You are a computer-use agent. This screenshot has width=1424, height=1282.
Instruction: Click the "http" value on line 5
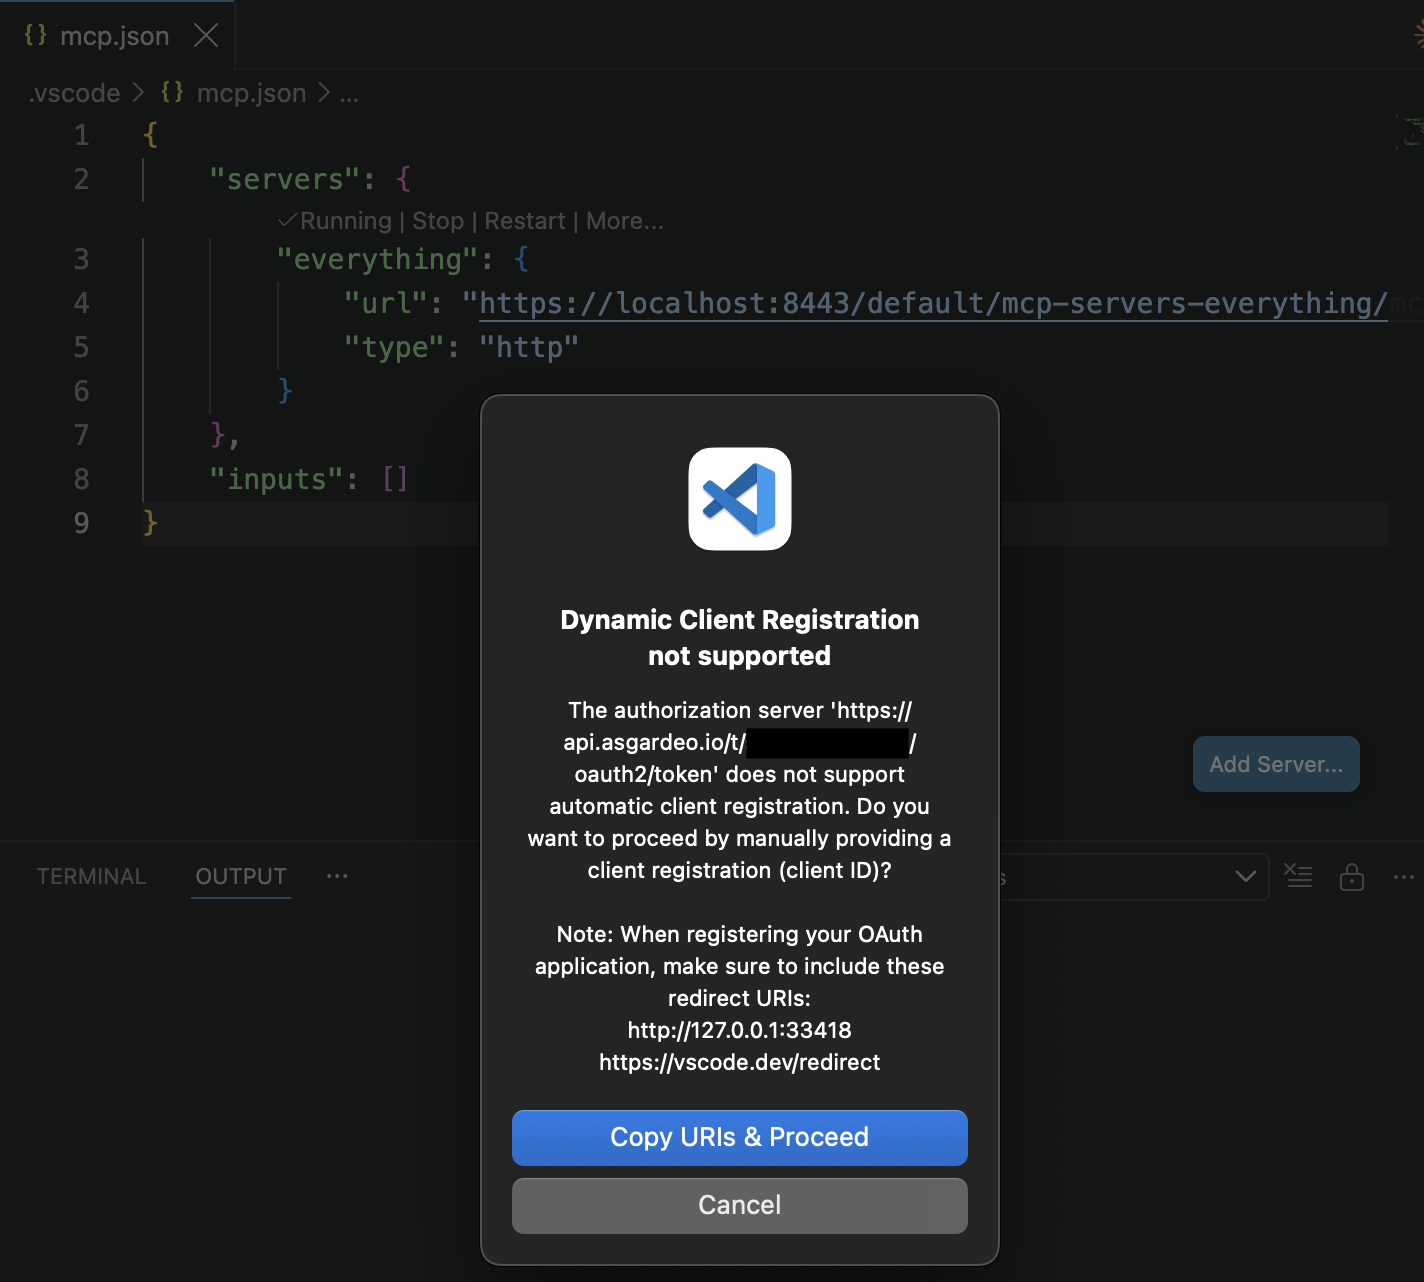(529, 347)
